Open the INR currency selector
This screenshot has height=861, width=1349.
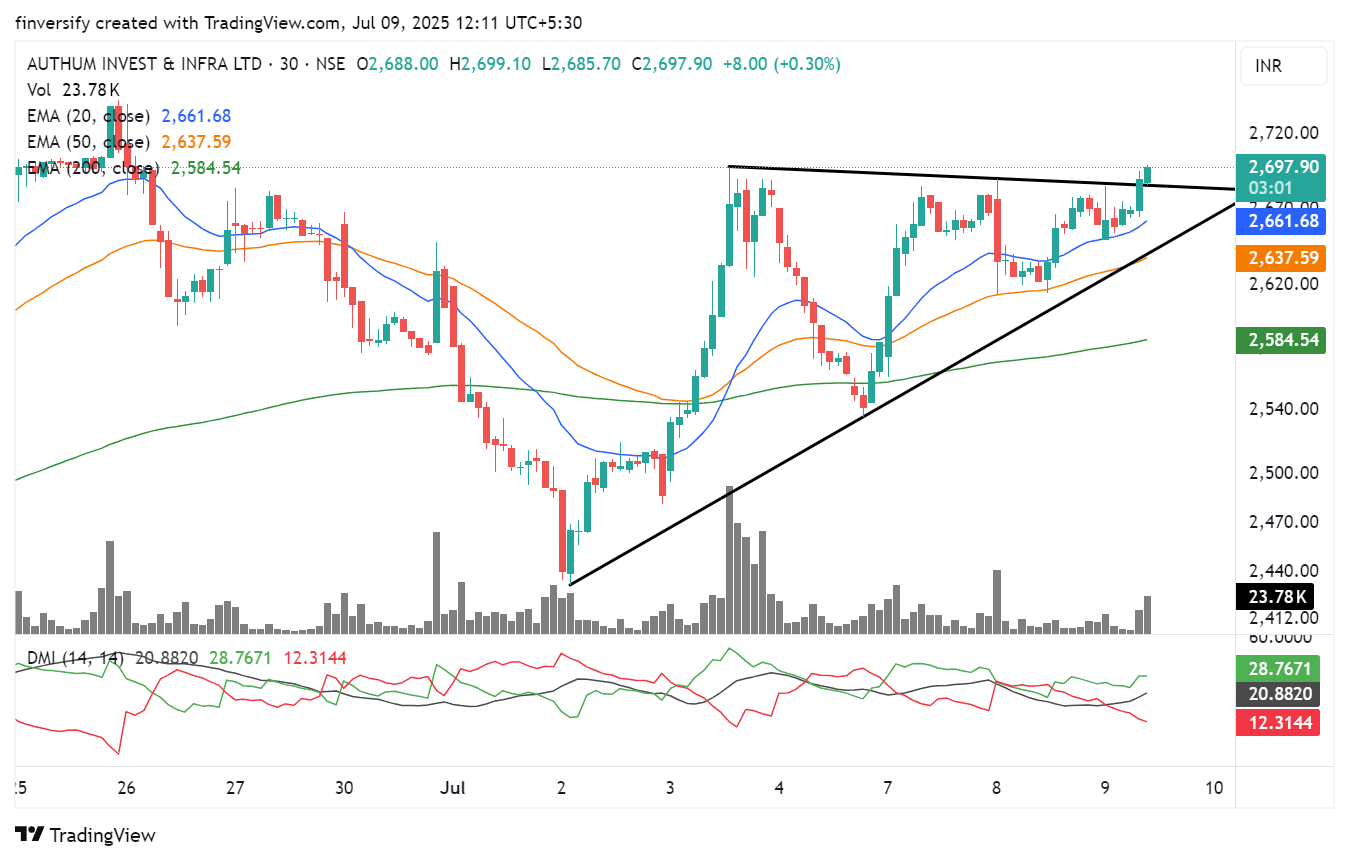1284,66
